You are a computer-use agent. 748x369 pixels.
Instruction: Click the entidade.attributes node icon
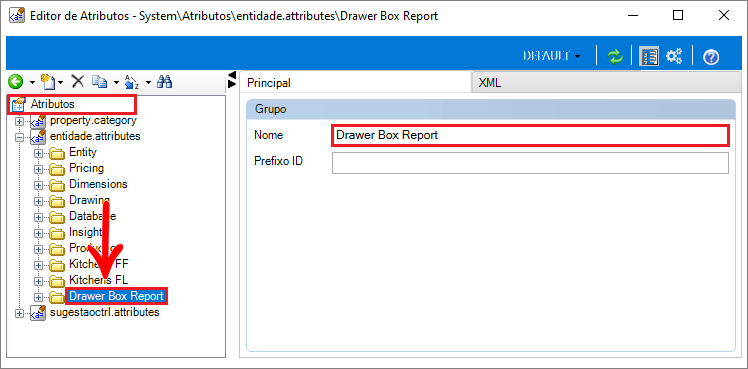[x=38, y=137]
